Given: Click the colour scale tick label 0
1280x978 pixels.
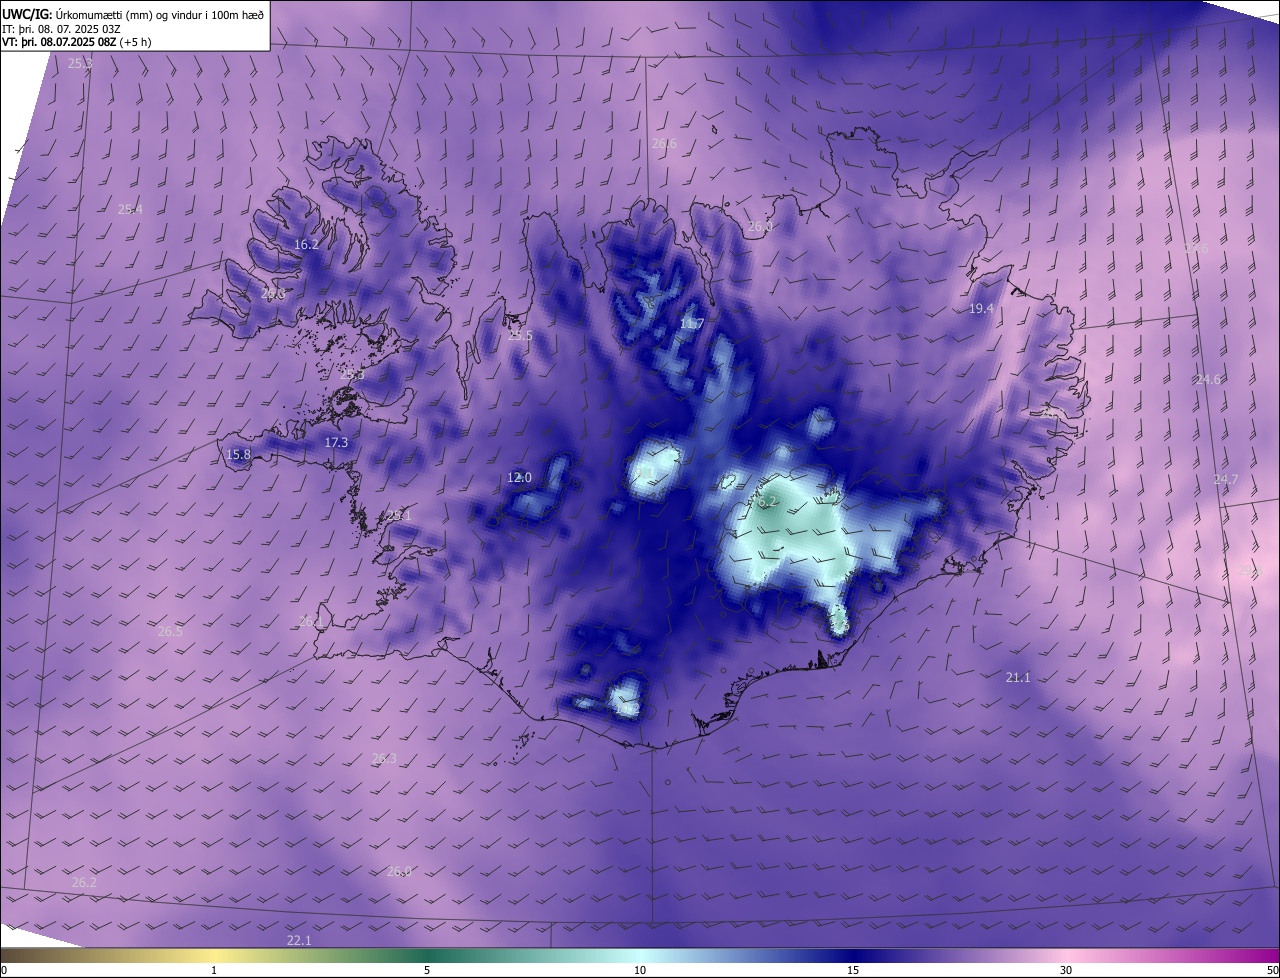Looking at the screenshot, I should [3, 970].
